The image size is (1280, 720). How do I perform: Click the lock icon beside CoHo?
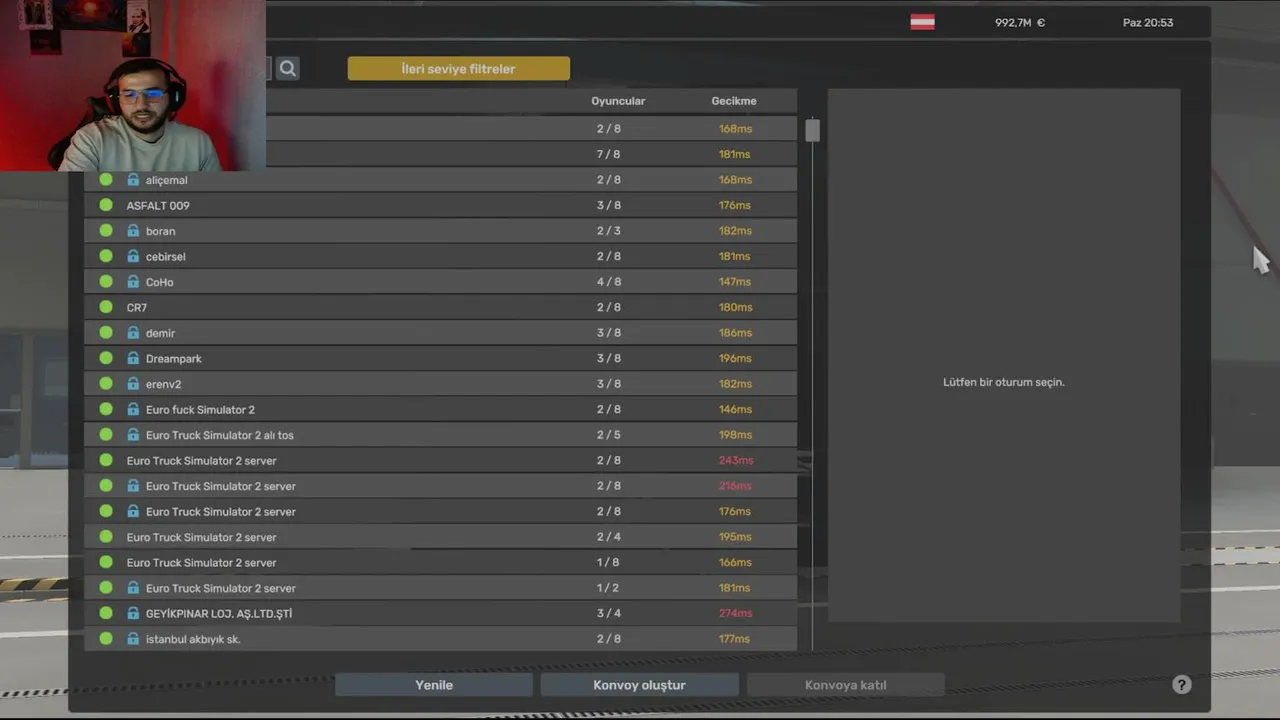133,282
